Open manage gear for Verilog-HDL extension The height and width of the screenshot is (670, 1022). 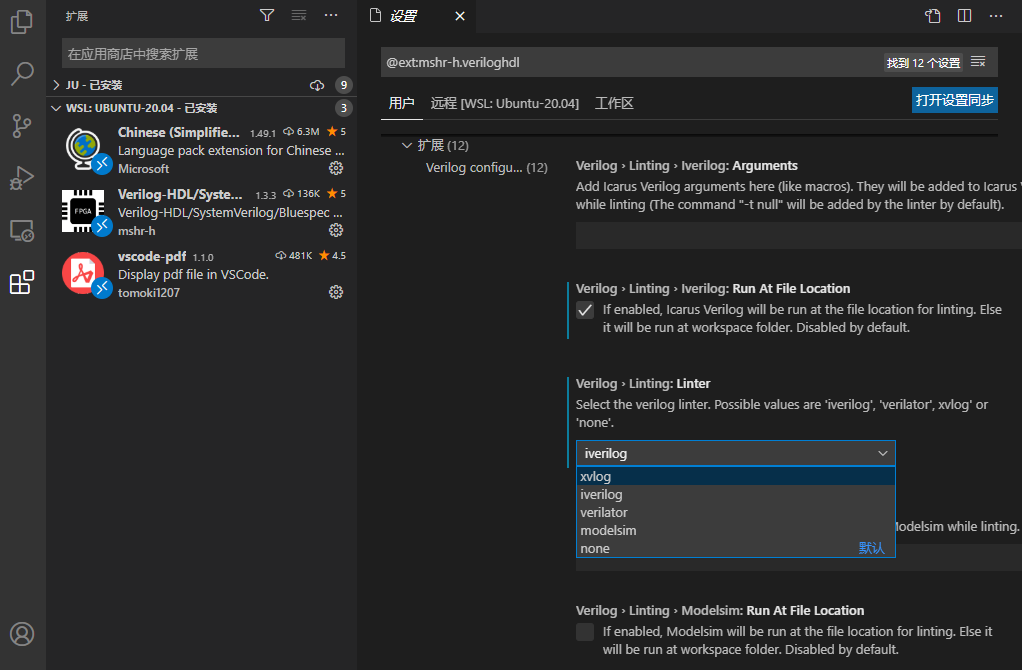tap(336, 230)
